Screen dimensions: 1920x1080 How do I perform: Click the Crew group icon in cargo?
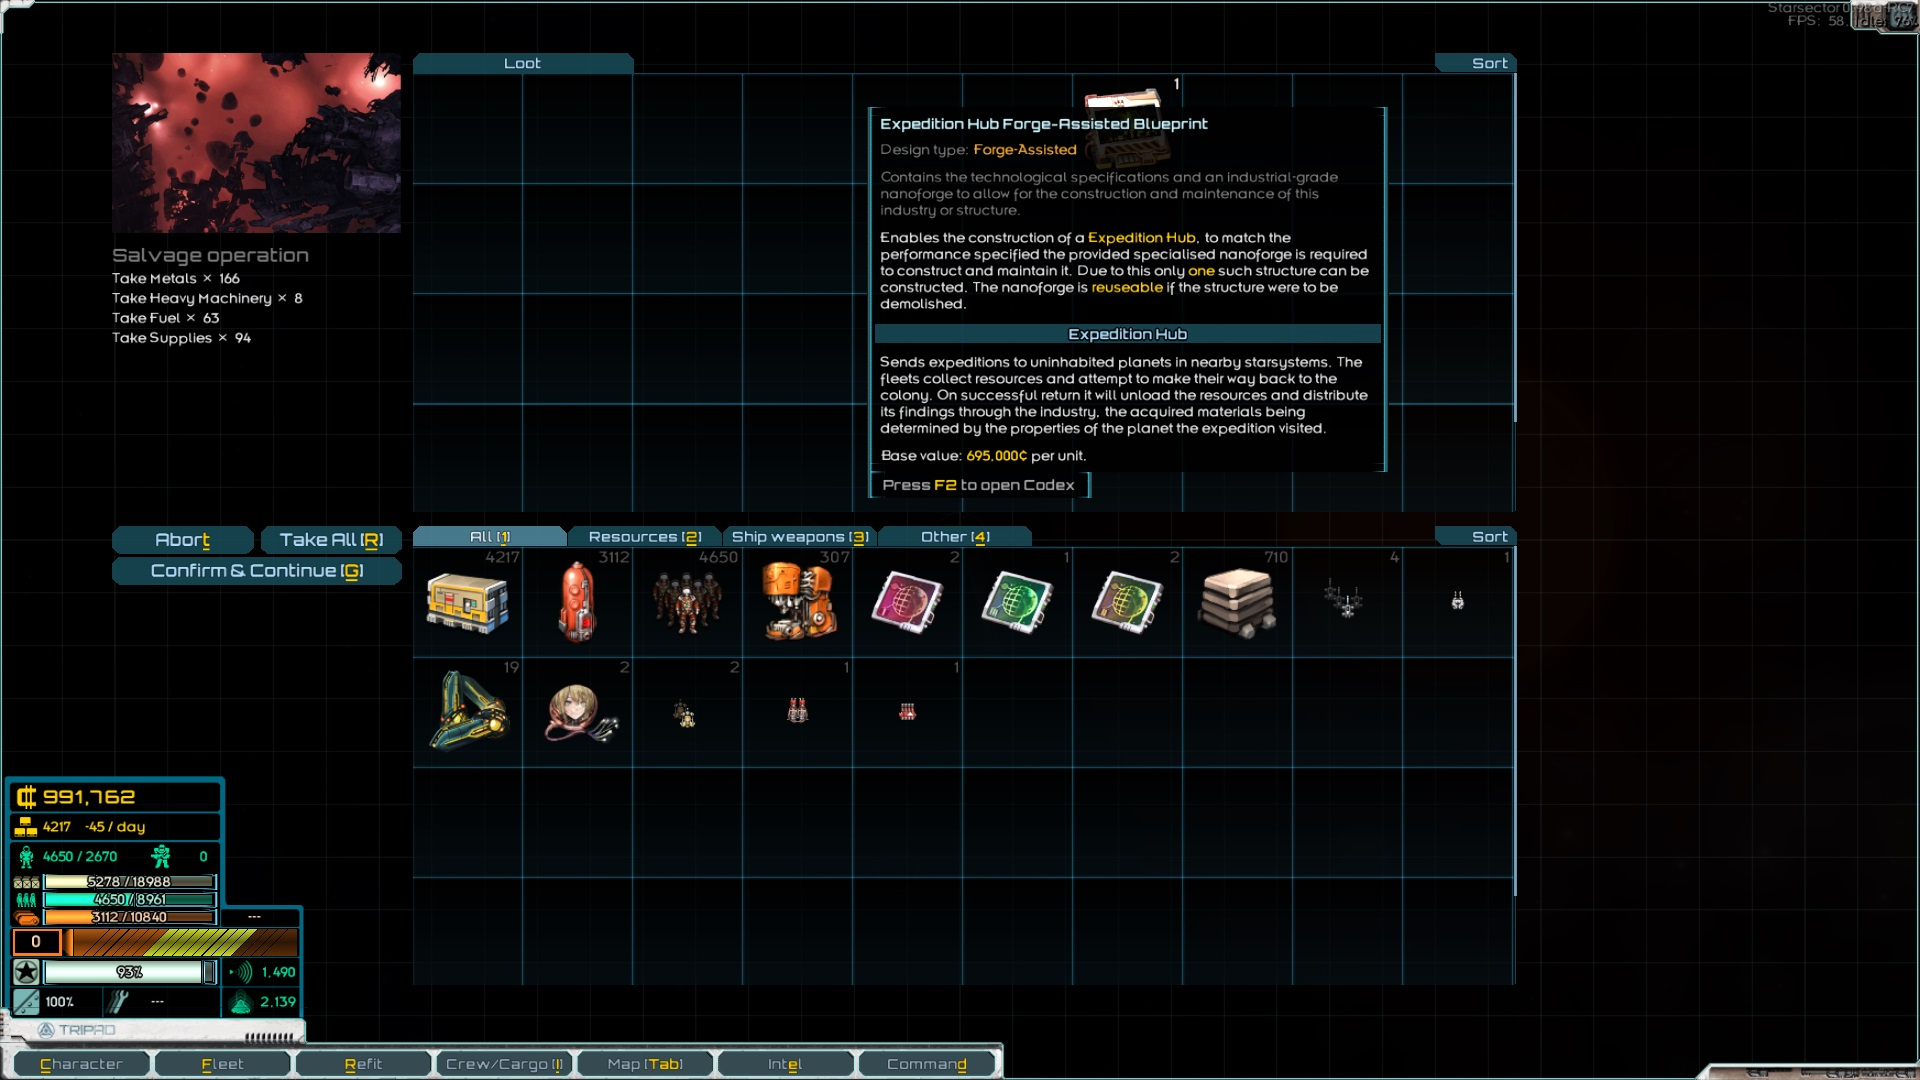click(x=687, y=603)
